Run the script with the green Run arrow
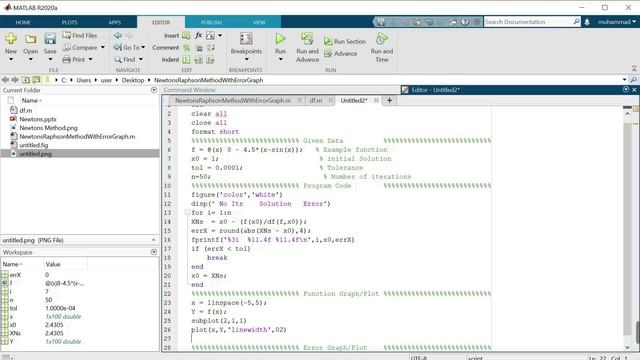The width and height of the screenshot is (640, 360). (x=280, y=39)
